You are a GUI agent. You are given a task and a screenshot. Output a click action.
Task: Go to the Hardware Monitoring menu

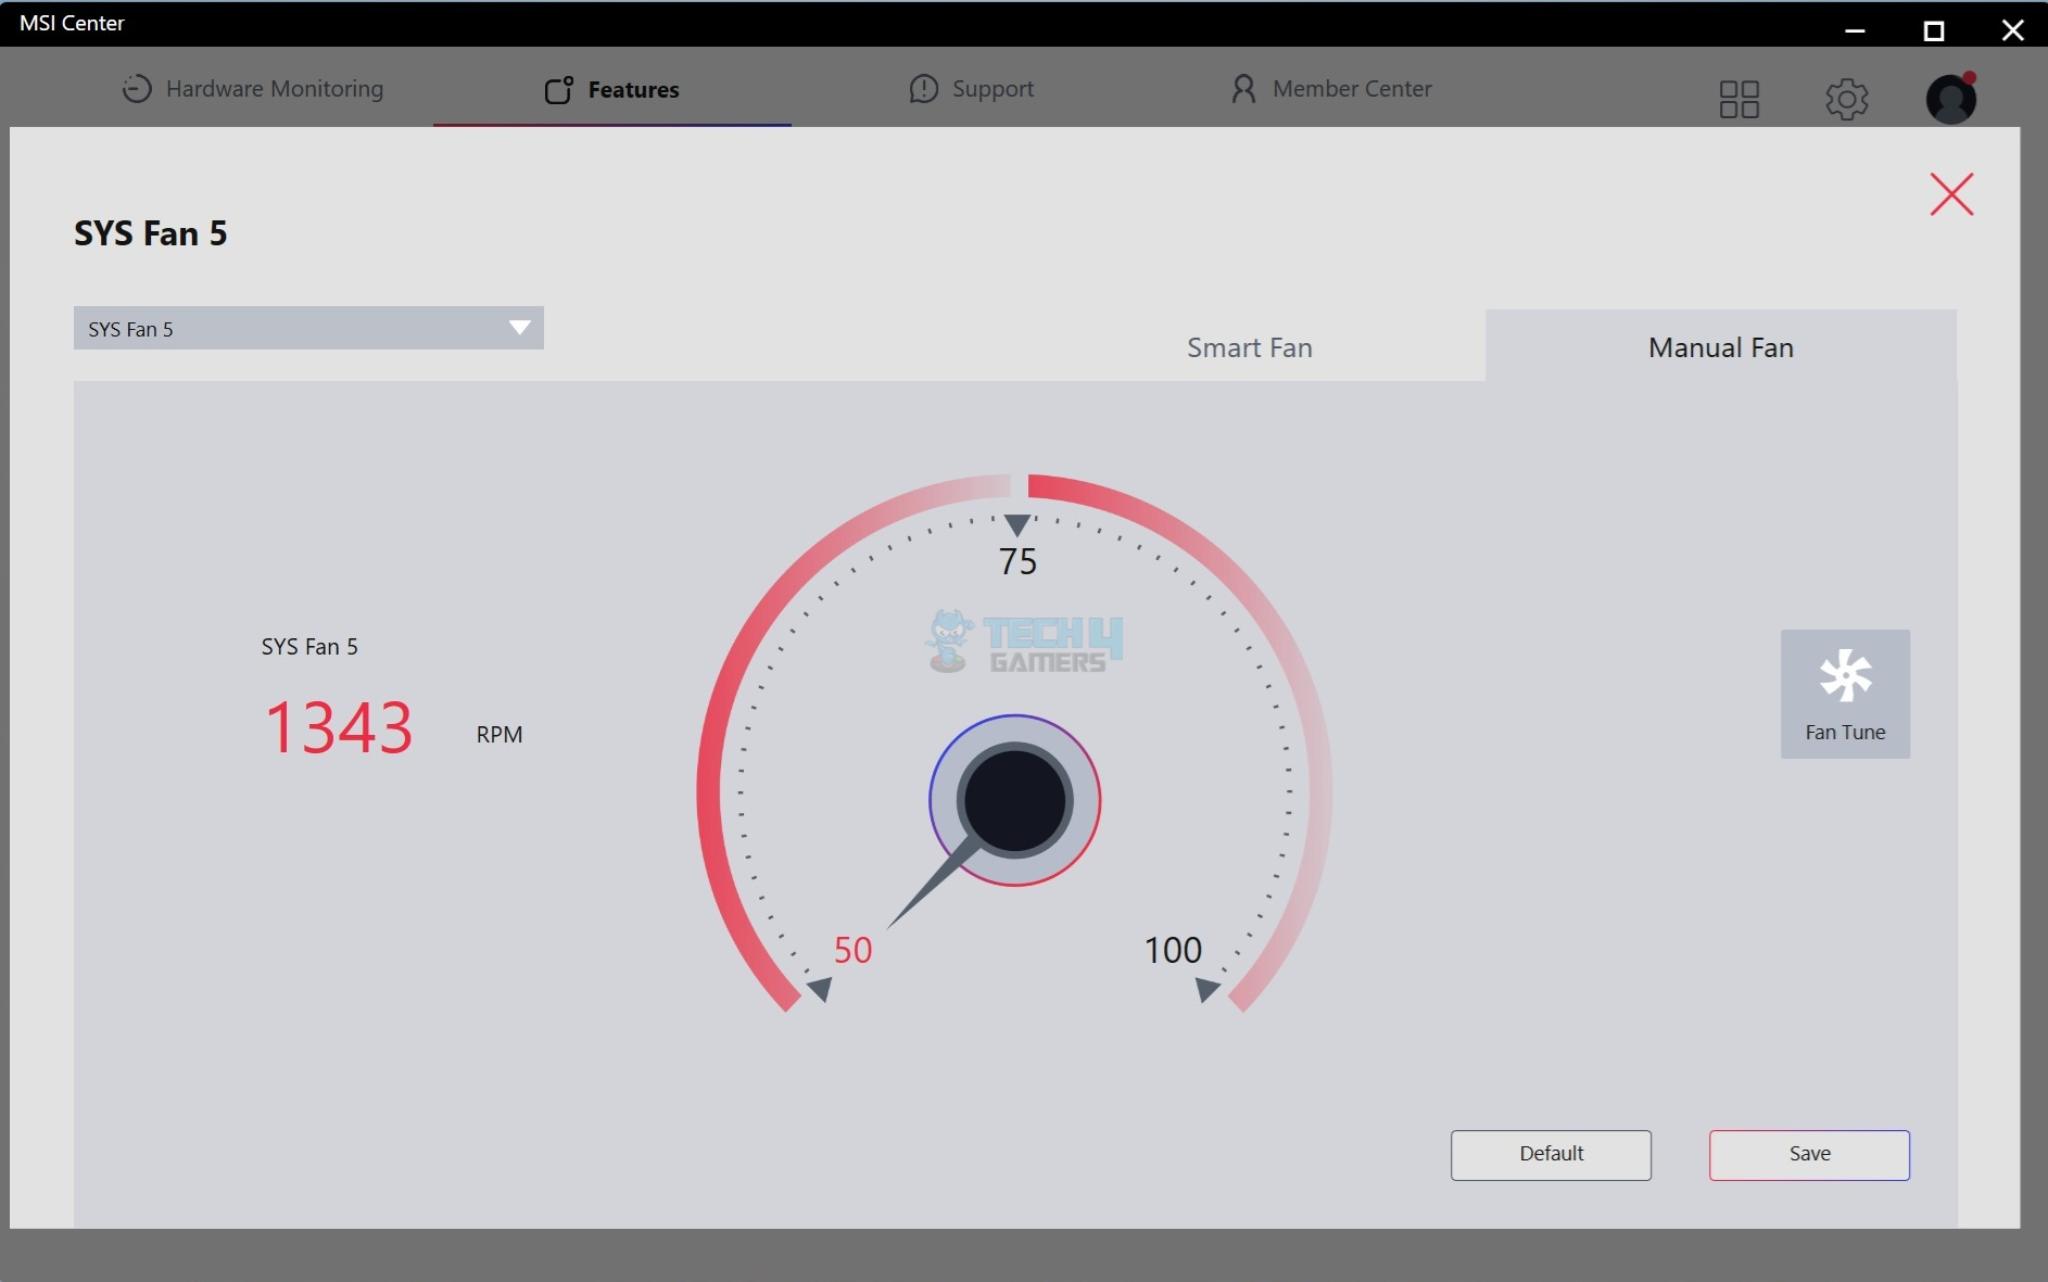coord(274,89)
